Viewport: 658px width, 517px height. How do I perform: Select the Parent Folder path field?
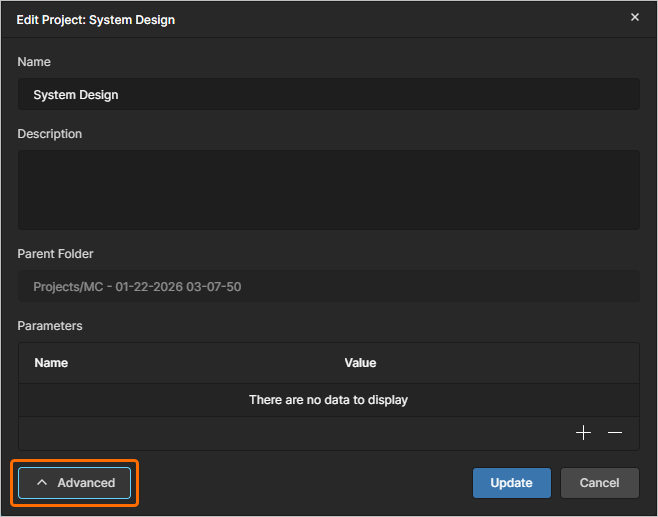coord(328,287)
